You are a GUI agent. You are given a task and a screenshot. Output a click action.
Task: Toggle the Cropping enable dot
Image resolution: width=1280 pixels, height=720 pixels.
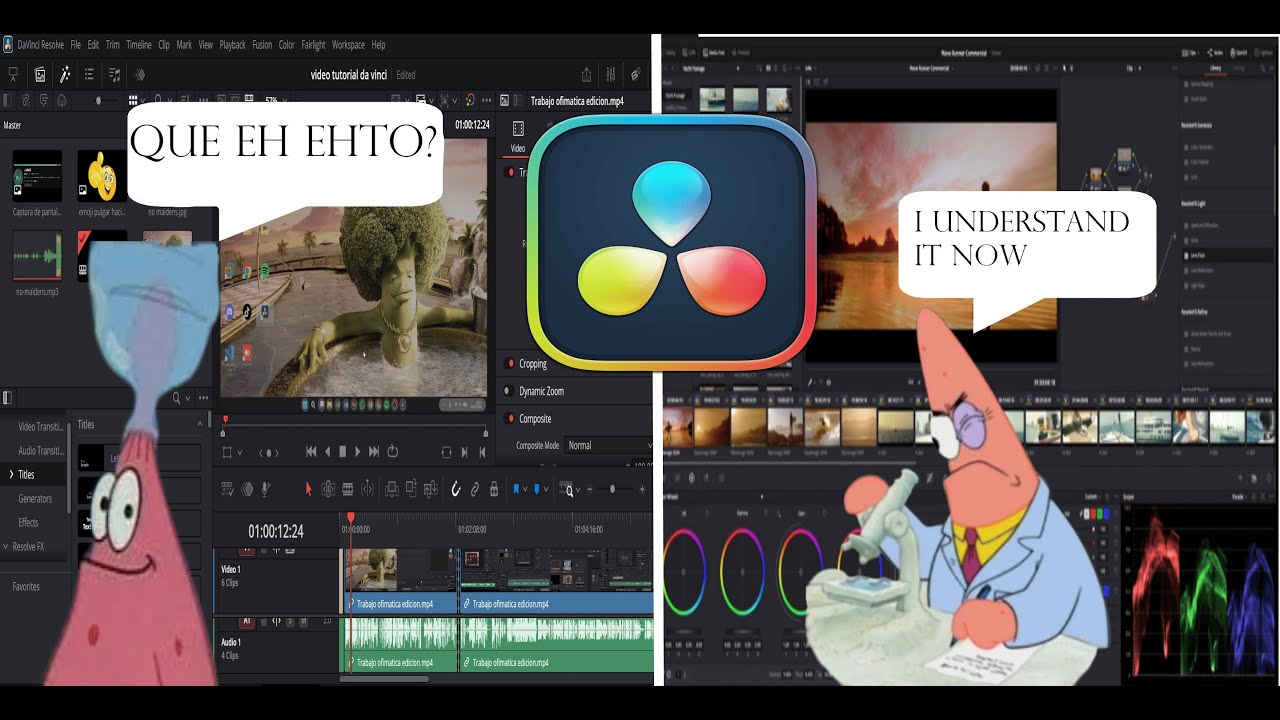click(508, 364)
